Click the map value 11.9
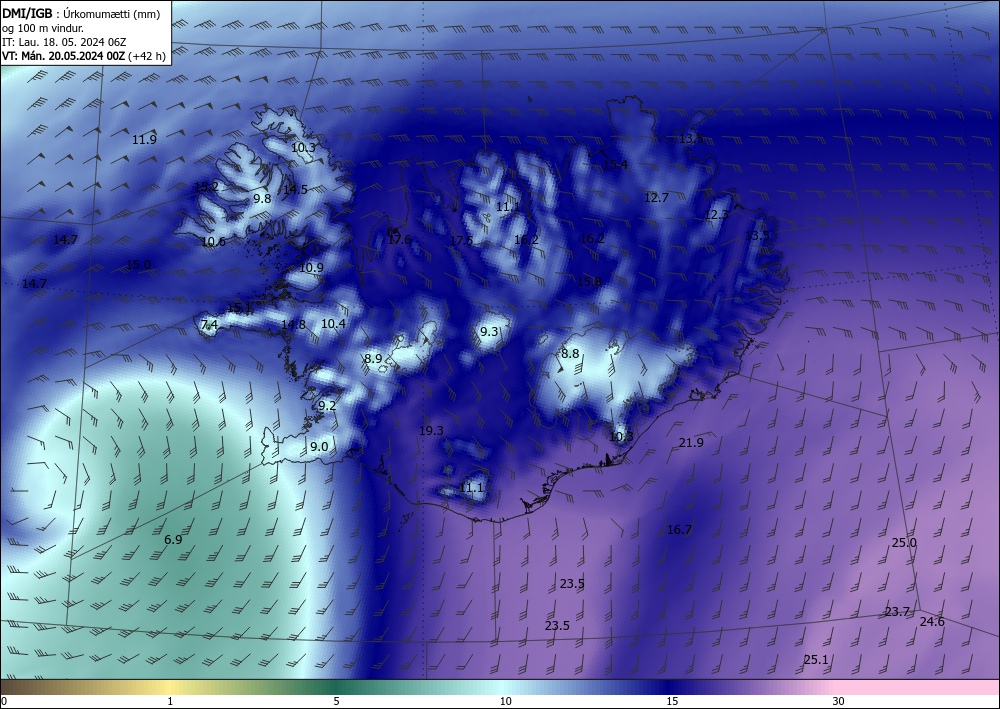 (x=144, y=140)
